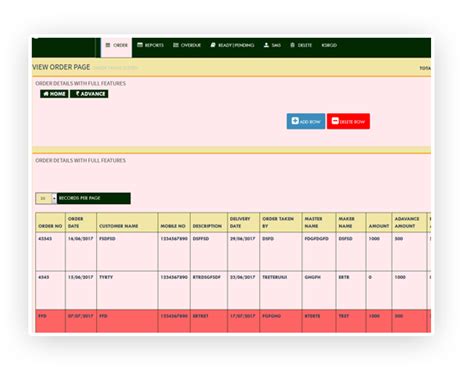Switch to the Reports tab

click(150, 45)
